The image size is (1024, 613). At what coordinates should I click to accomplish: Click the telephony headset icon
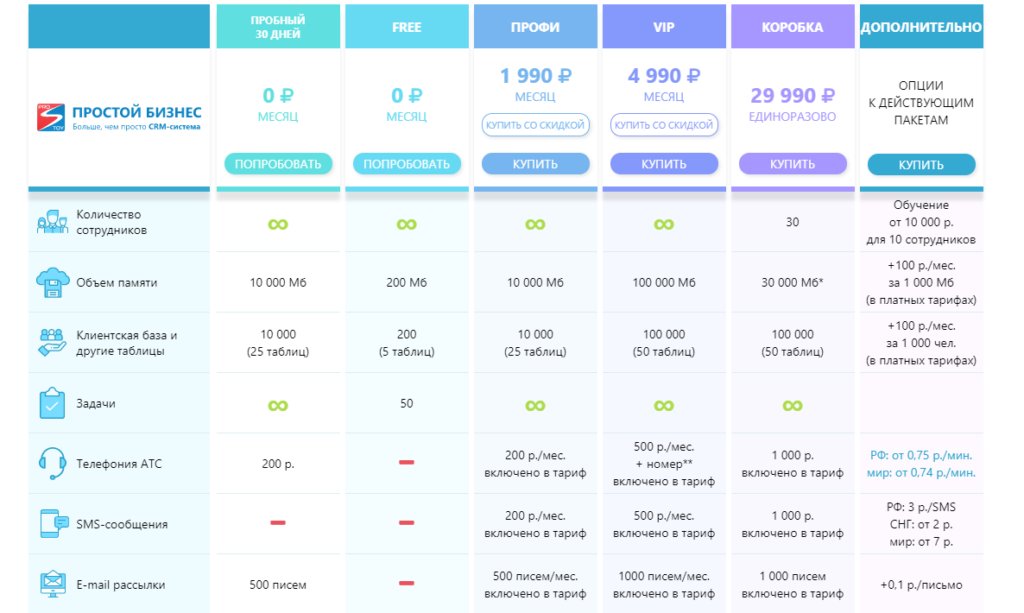[x=51, y=463]
